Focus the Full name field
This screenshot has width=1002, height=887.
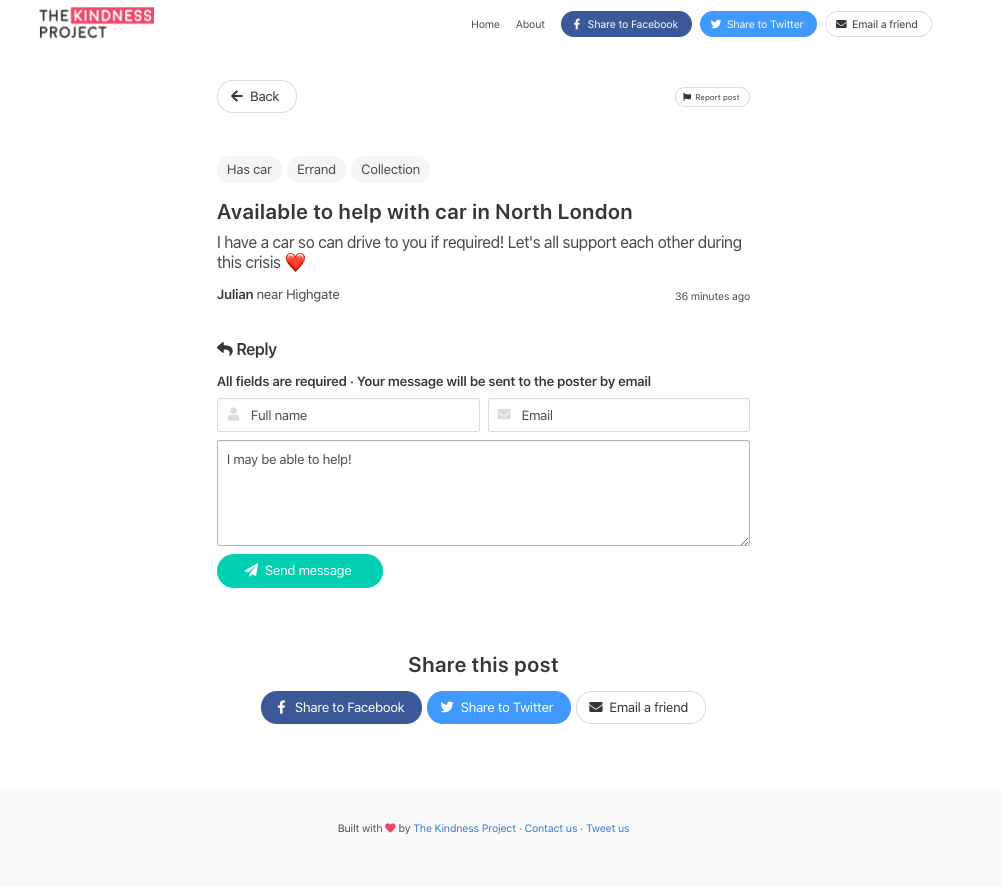point(348,415)
